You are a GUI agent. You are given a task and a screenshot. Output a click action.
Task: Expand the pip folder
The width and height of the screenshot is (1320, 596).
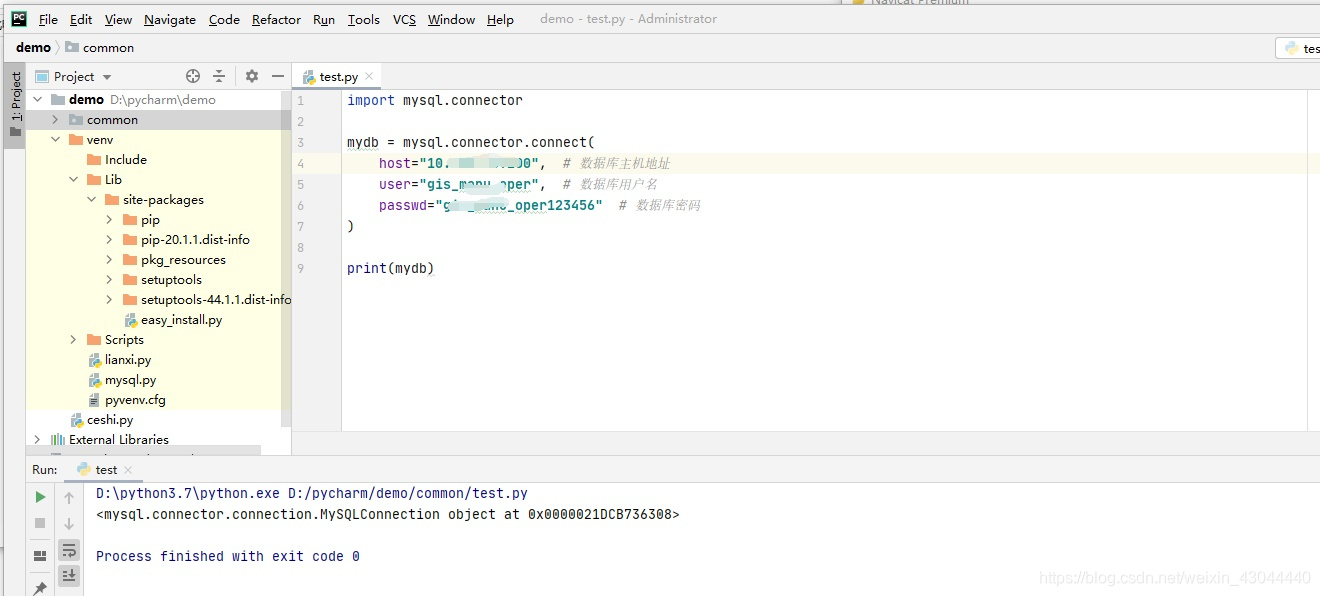110,219
